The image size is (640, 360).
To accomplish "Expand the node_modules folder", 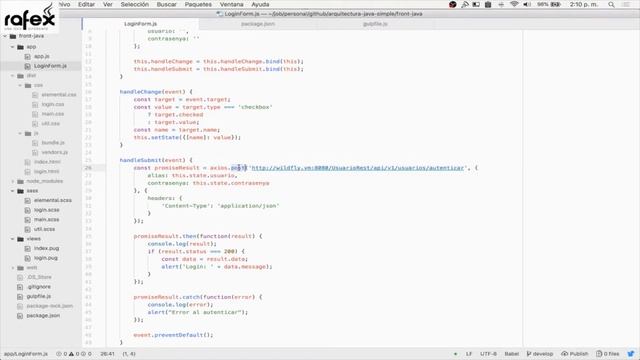I will pyautogui.click(x=13, y=181).
